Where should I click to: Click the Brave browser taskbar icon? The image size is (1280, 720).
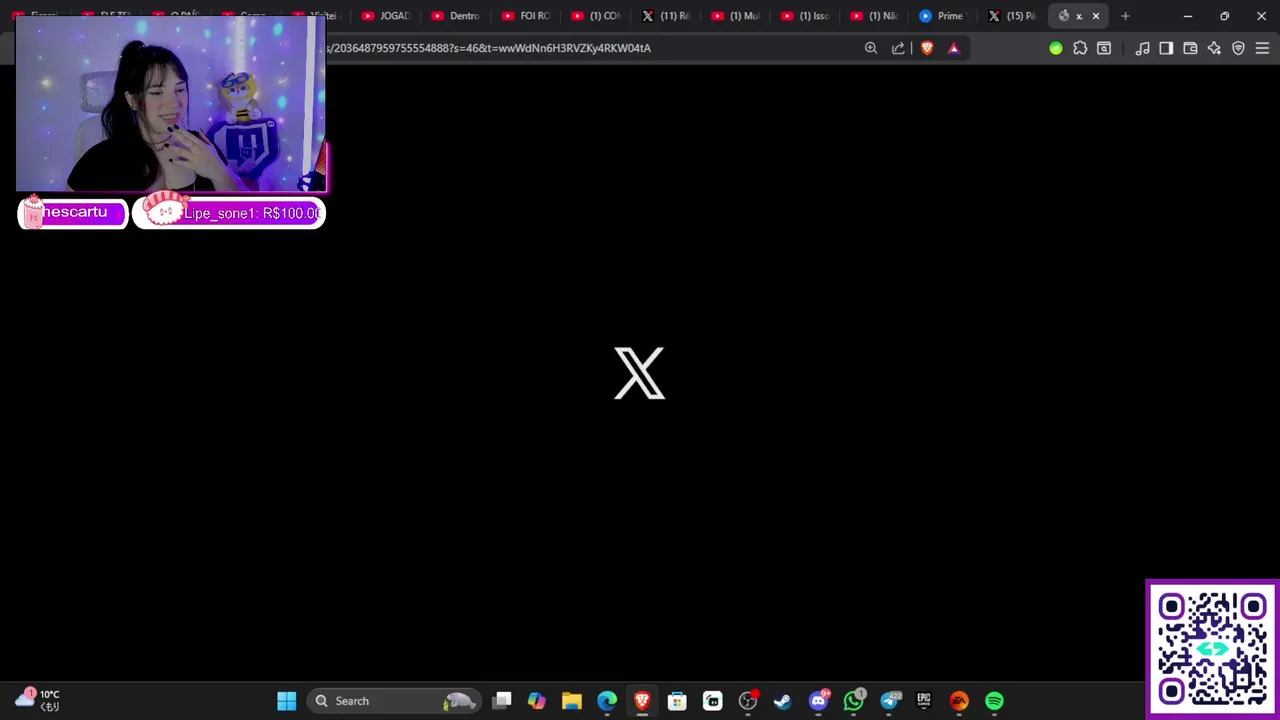(x=642, y=701)
